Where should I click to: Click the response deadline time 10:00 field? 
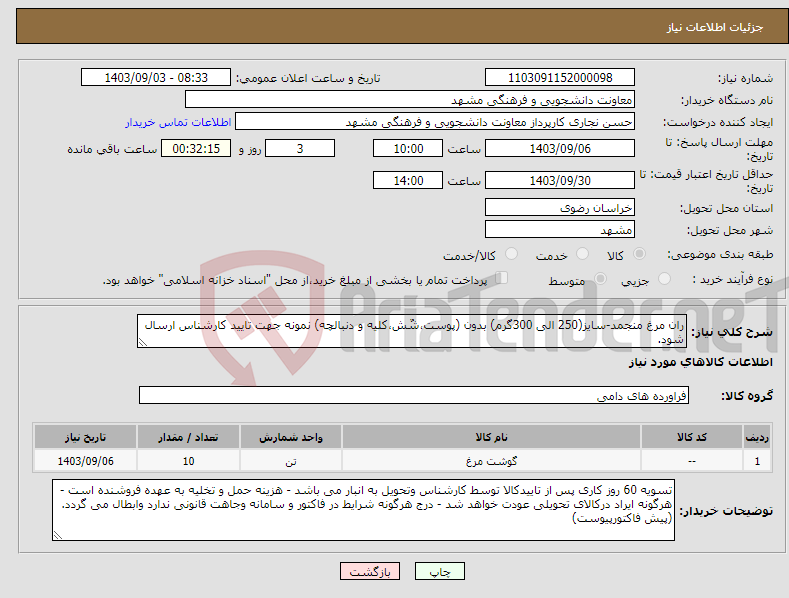pos(408,148)
